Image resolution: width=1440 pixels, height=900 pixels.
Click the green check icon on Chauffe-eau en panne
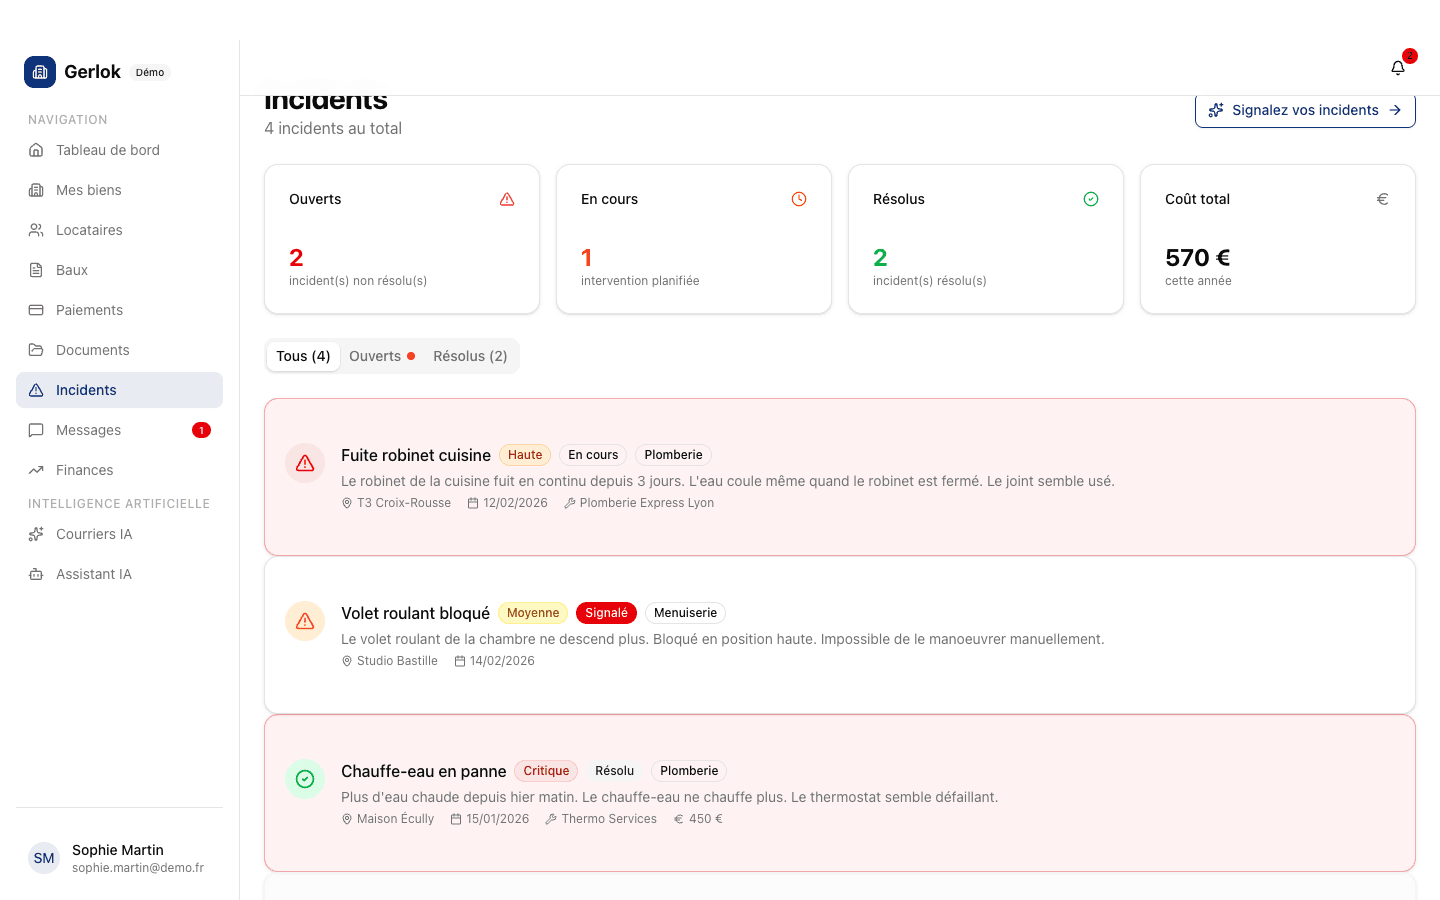pos(305,779)
